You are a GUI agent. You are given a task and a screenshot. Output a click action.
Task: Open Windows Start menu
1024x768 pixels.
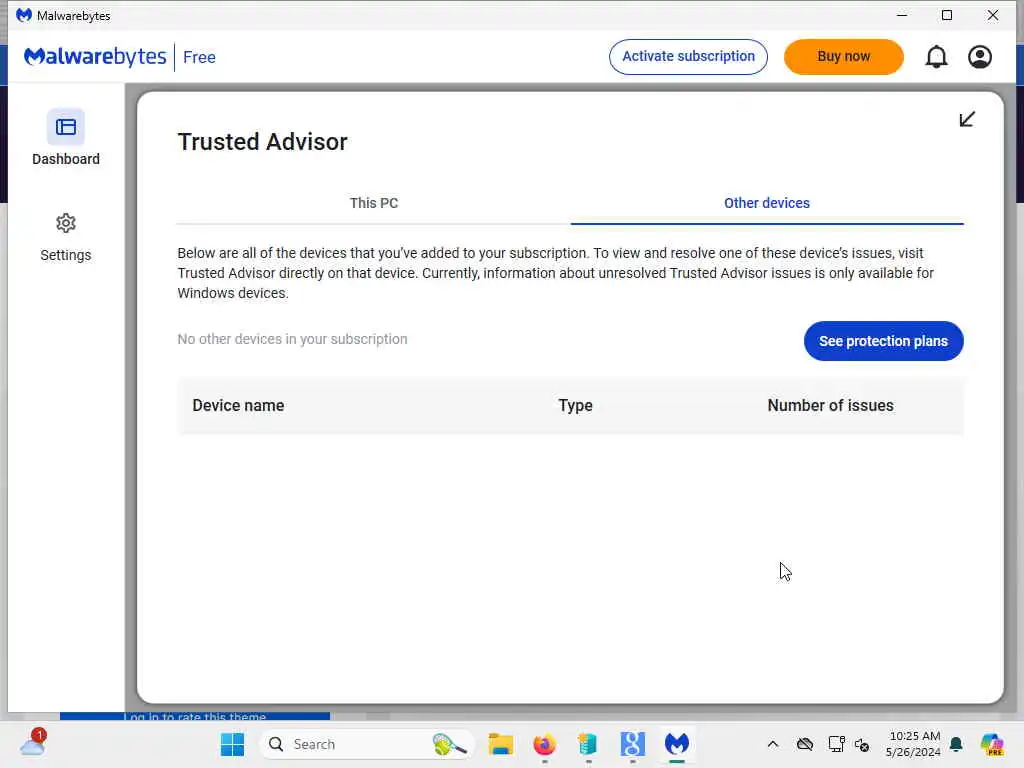pos(232,744)
